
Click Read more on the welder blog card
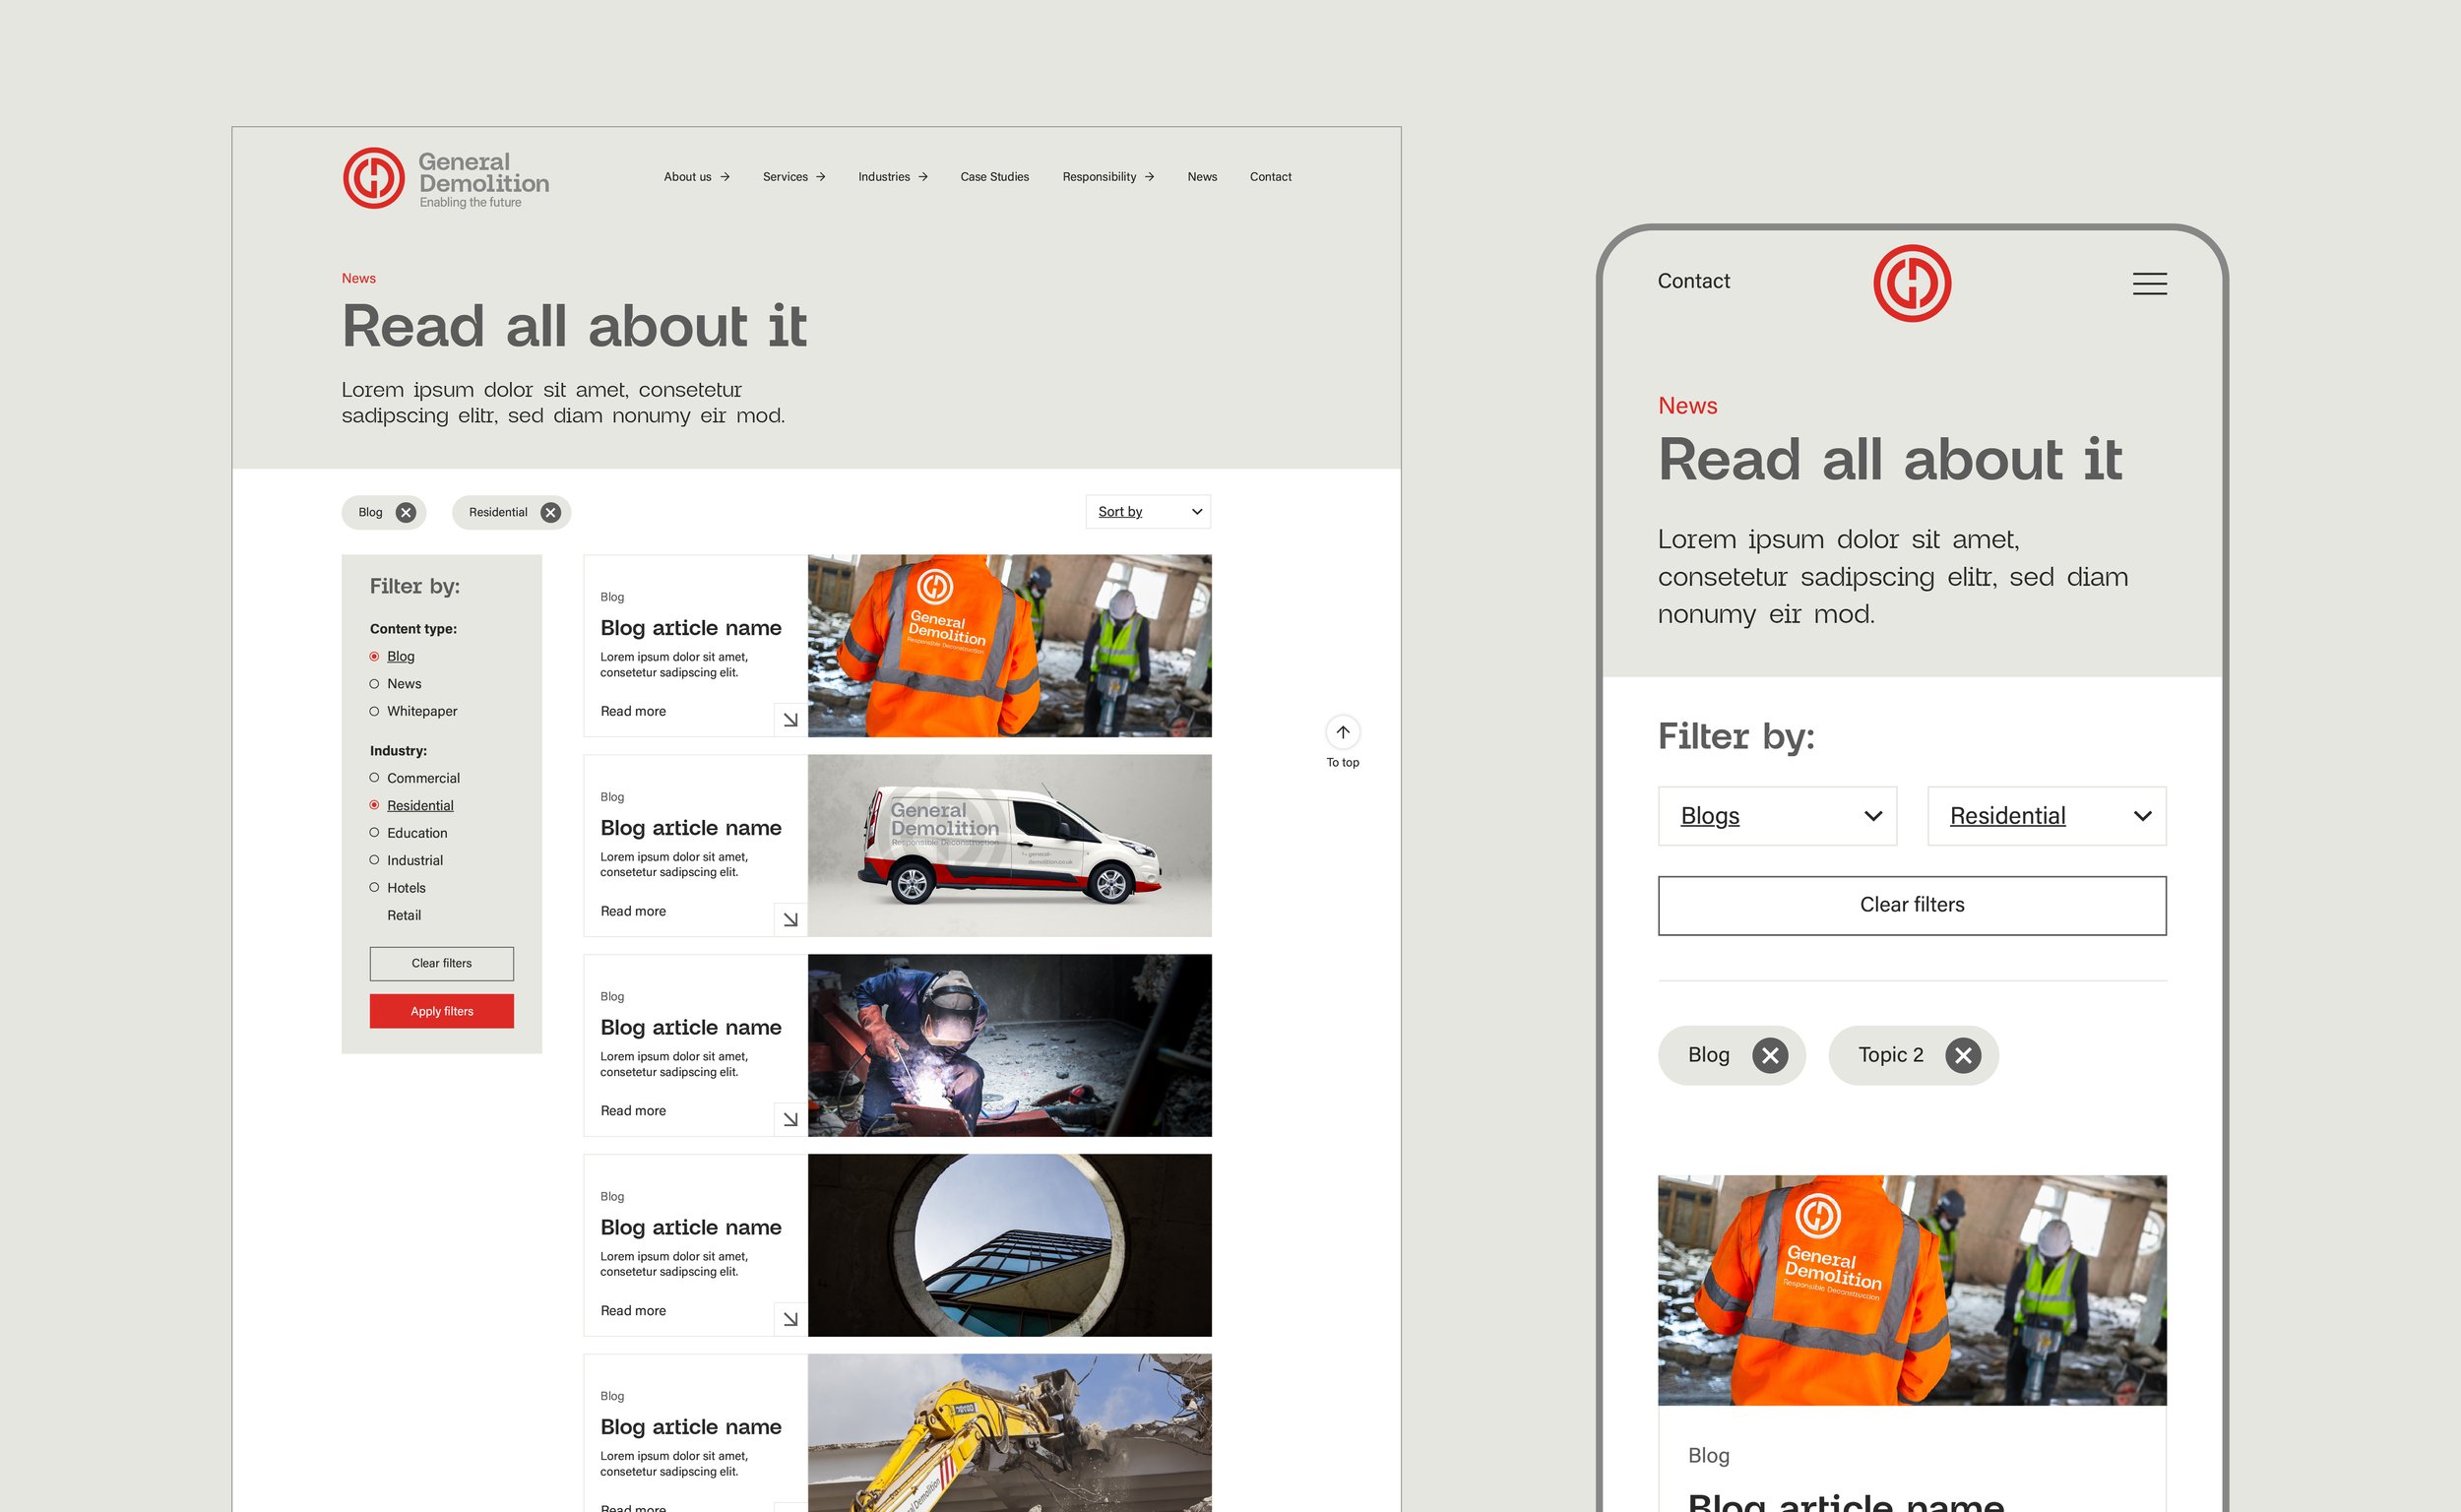coord(633,1111)
